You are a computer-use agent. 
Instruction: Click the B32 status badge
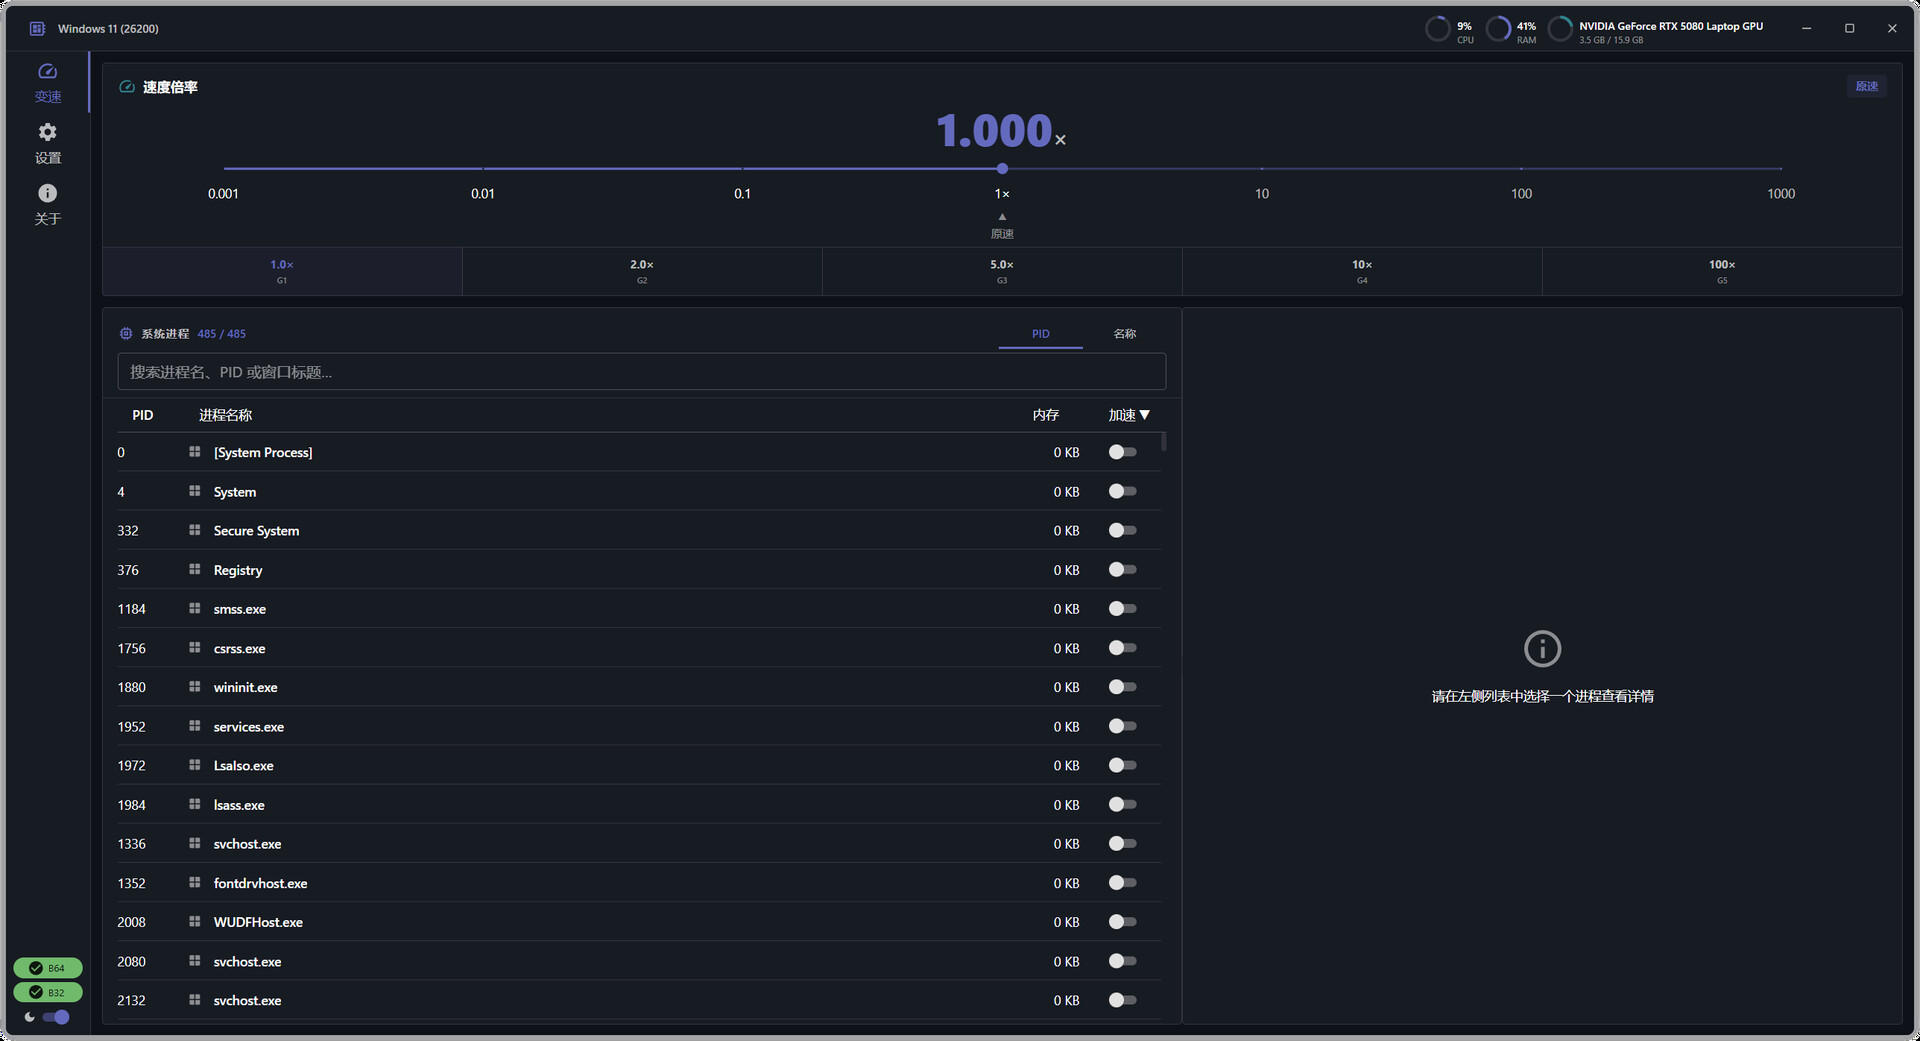coord(48,992)
